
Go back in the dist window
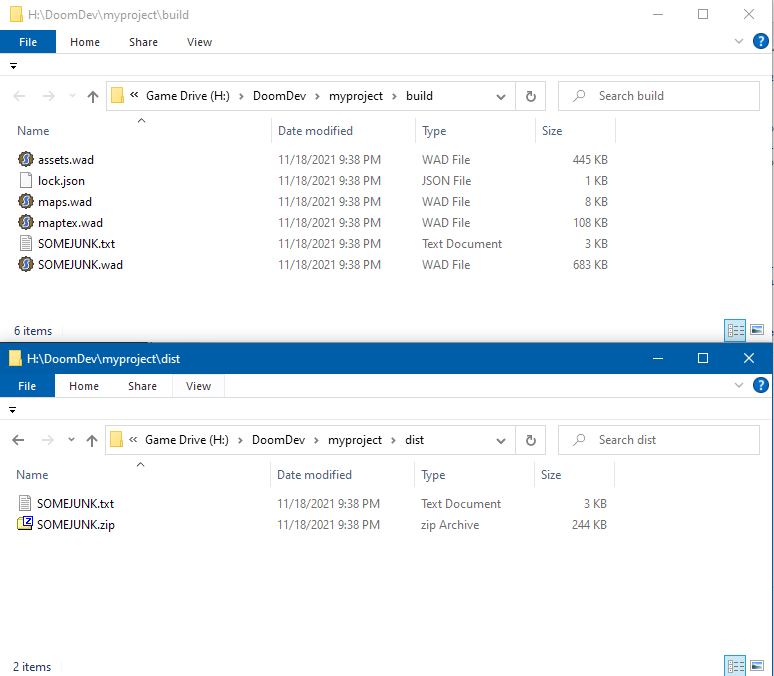pos(18,440)
